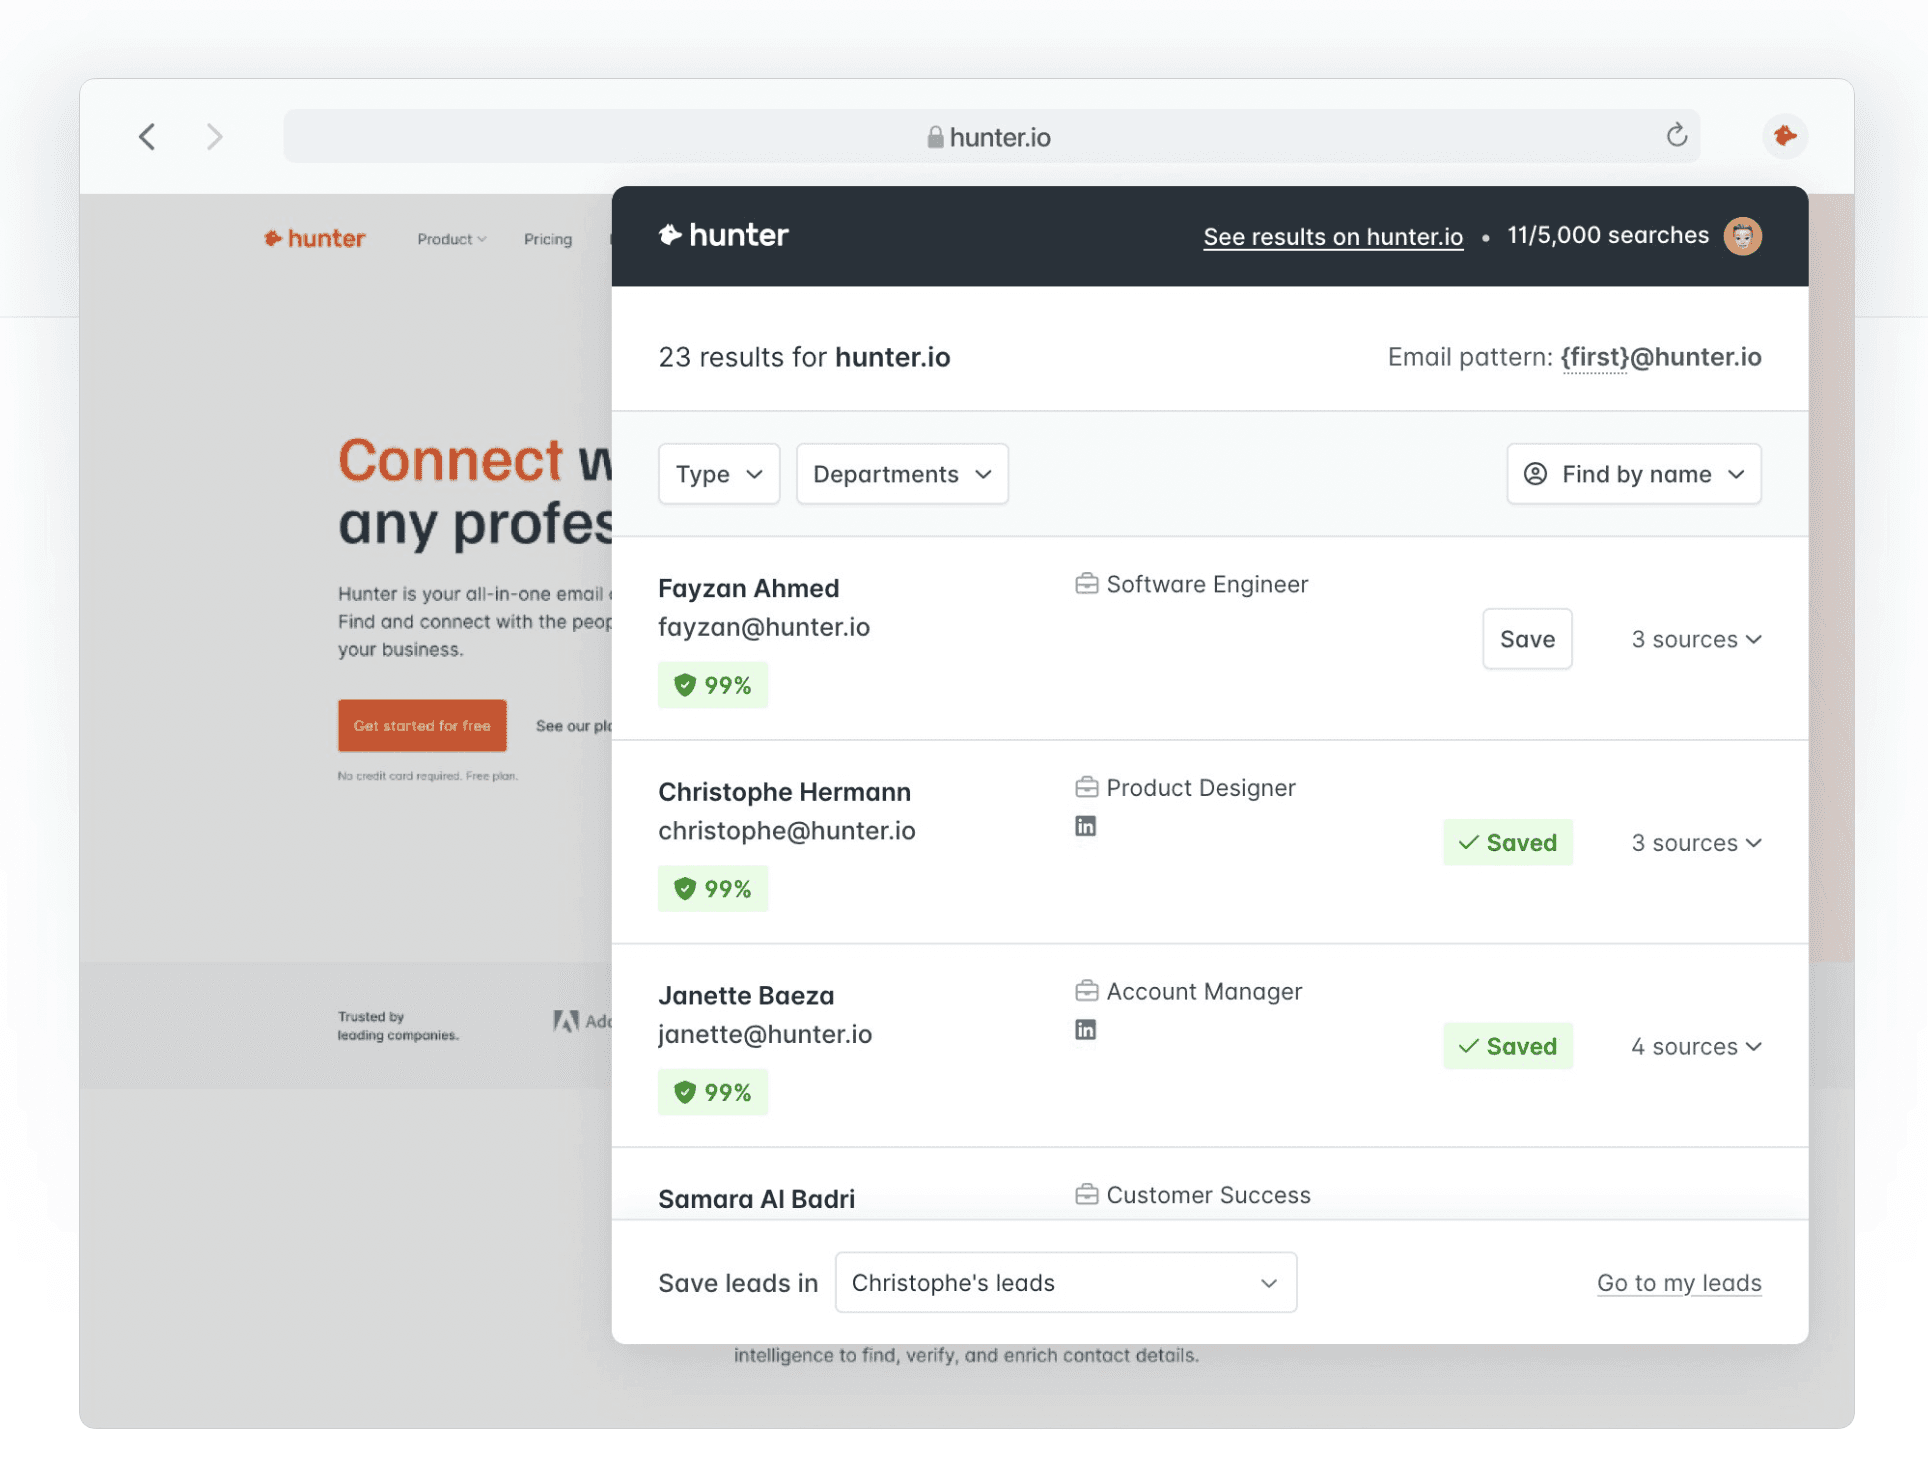This screenshot has height=1460, width=1928.
Task: Click the name Samara Al Badri
Action: point(757,1199)
